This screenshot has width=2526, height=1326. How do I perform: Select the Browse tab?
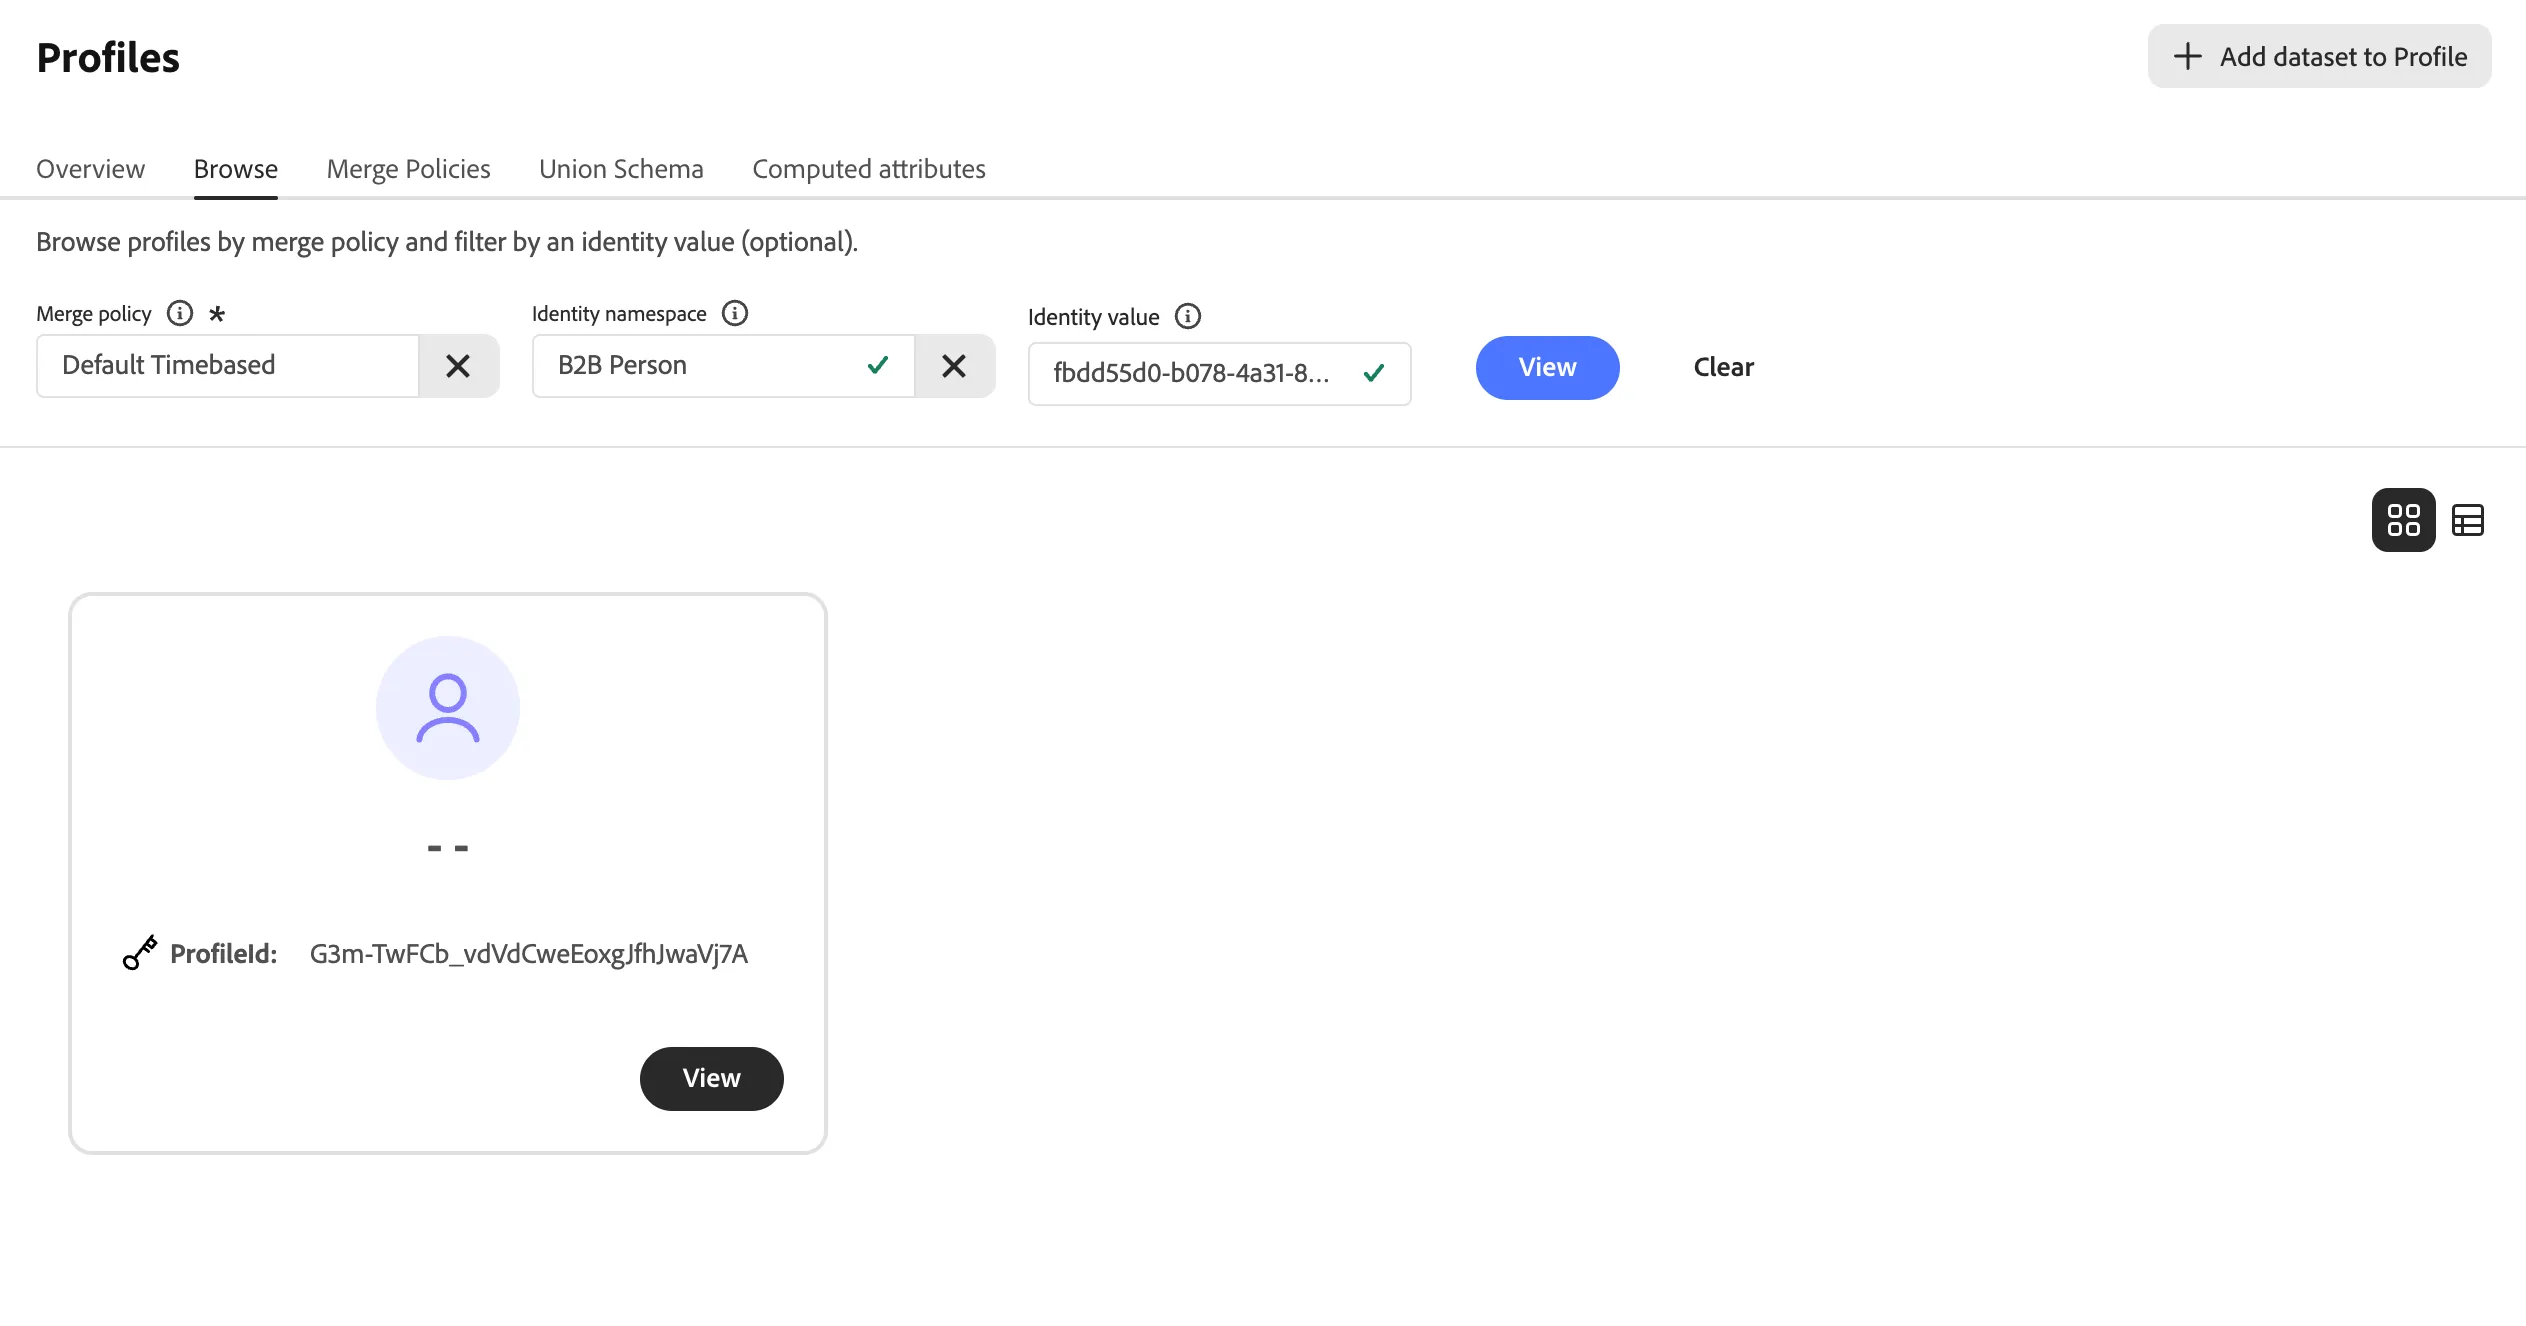236,169
